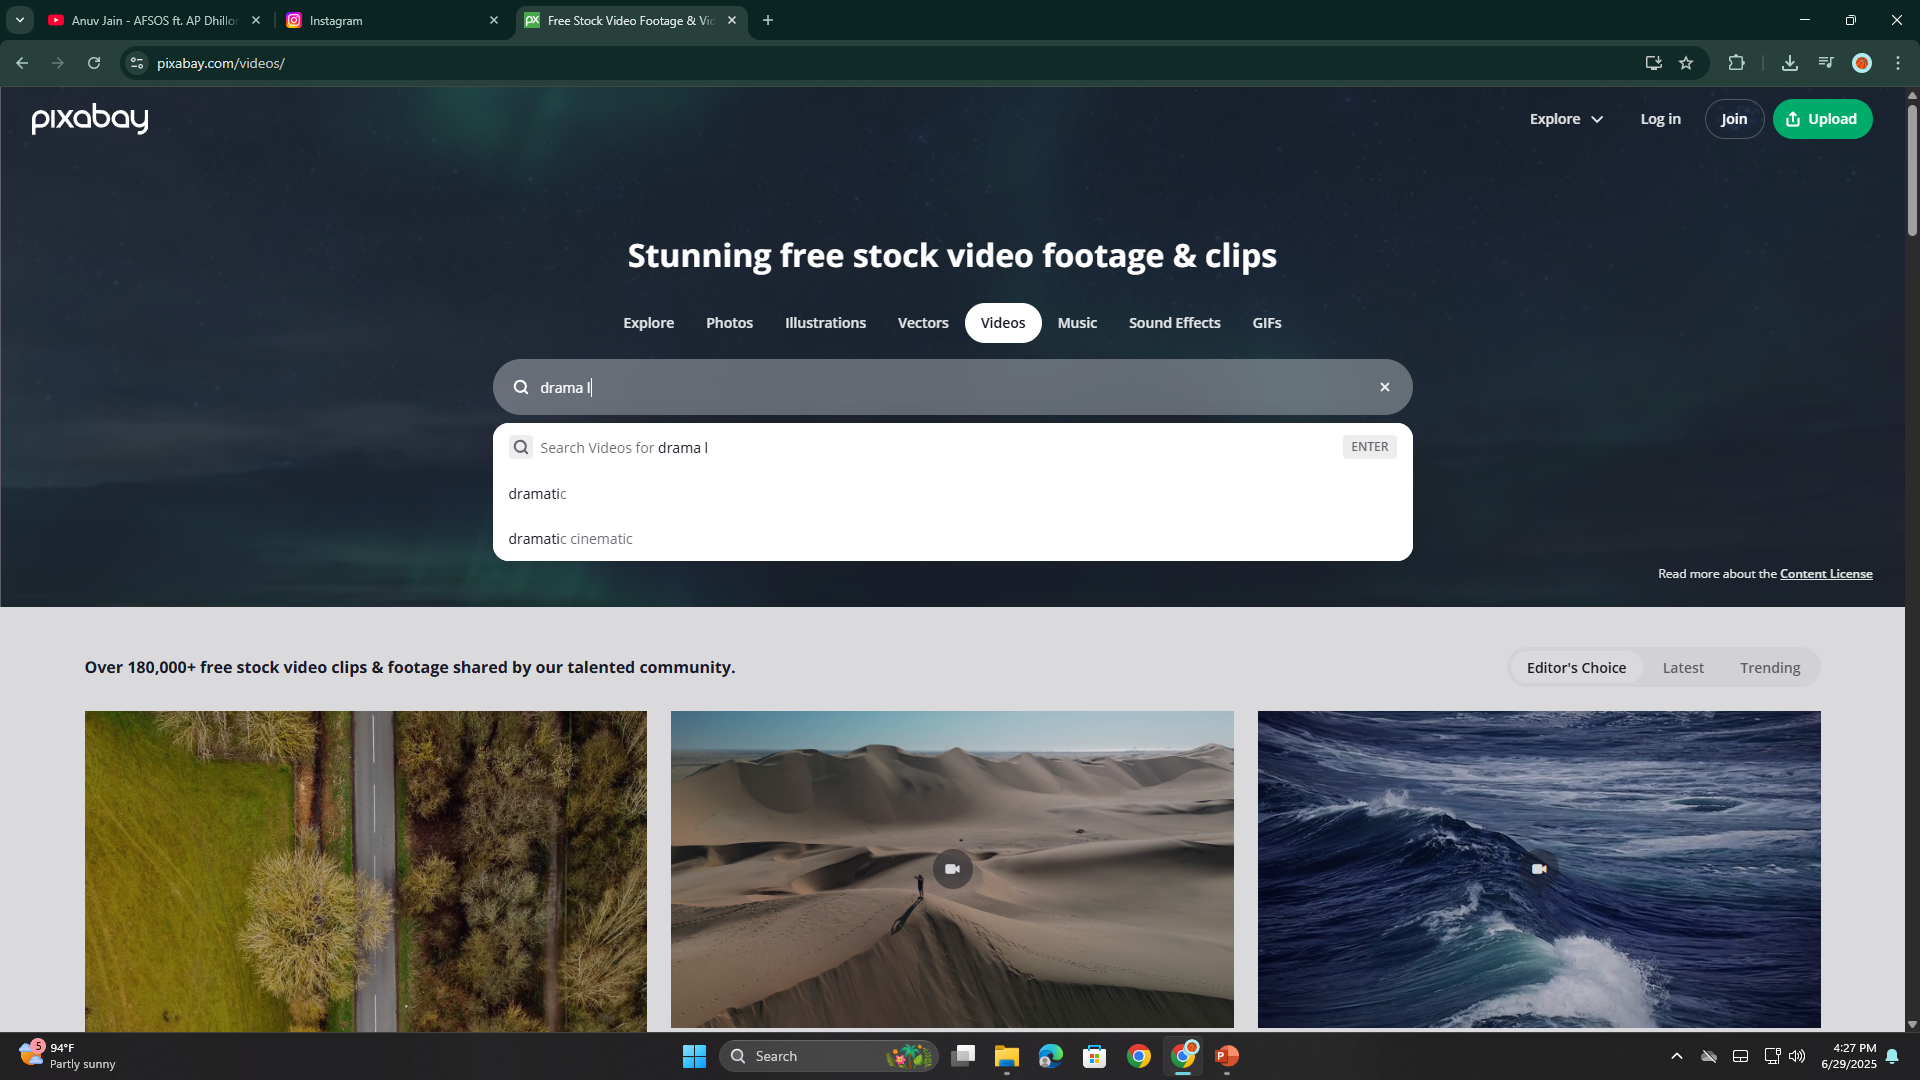Open Chrome downloads icon
Screen dimensions: 1920x1080
(x=1790, y=63)
